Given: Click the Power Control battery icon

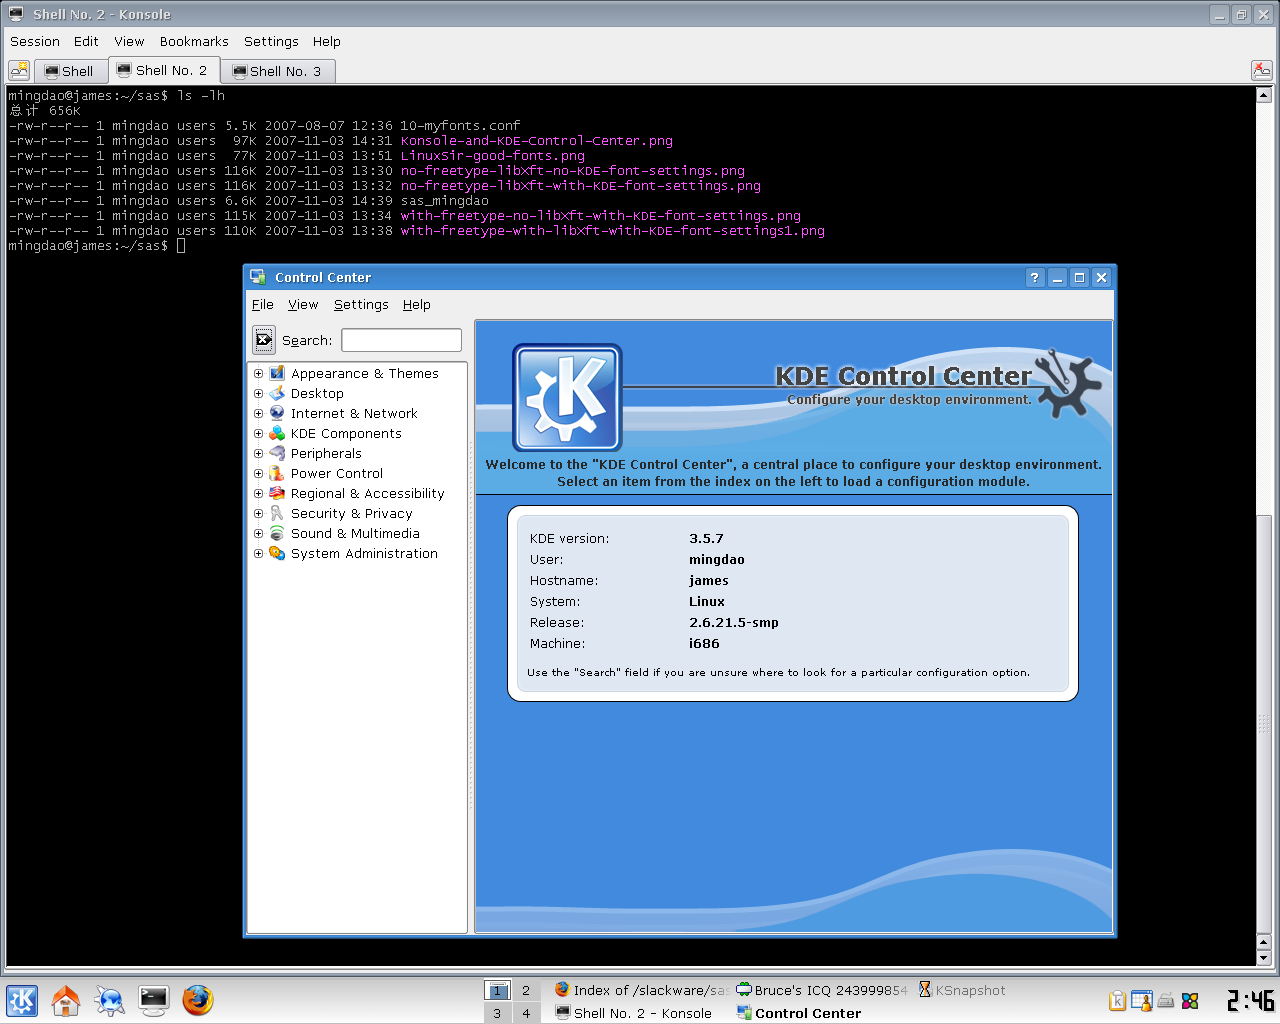Looking at the screenshot, I should click(x=277, y=473).
